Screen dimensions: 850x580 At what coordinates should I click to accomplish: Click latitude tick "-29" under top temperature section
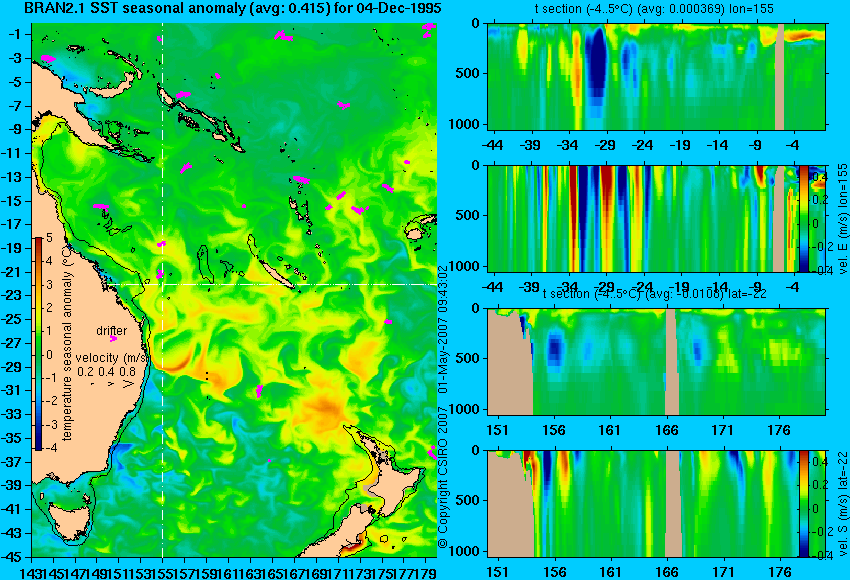pyautogui.click(x=605, y=145)
